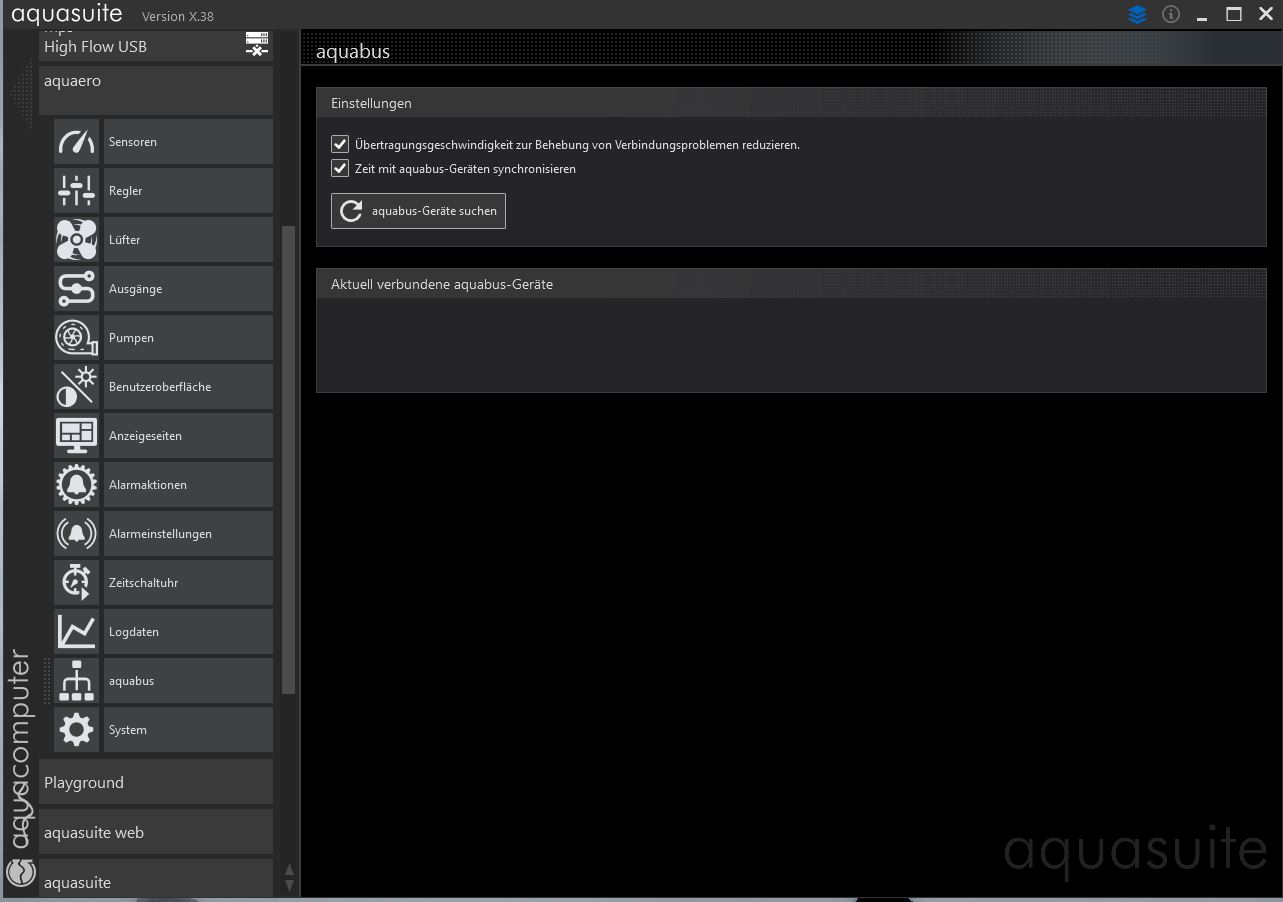Select the Anzeigeseiten monitor icon
Viewport: 1283px width, 902px height.
pyautogui.click(x=76, y=436)
